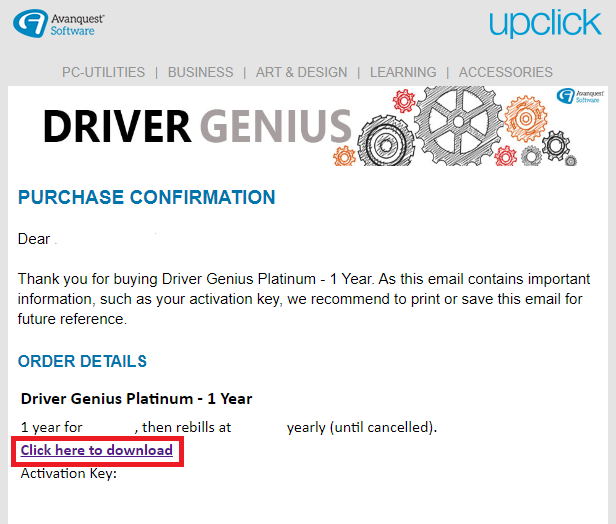
Task: Click the 'yearly (until cancelled).' text
Action: point(362,427)
